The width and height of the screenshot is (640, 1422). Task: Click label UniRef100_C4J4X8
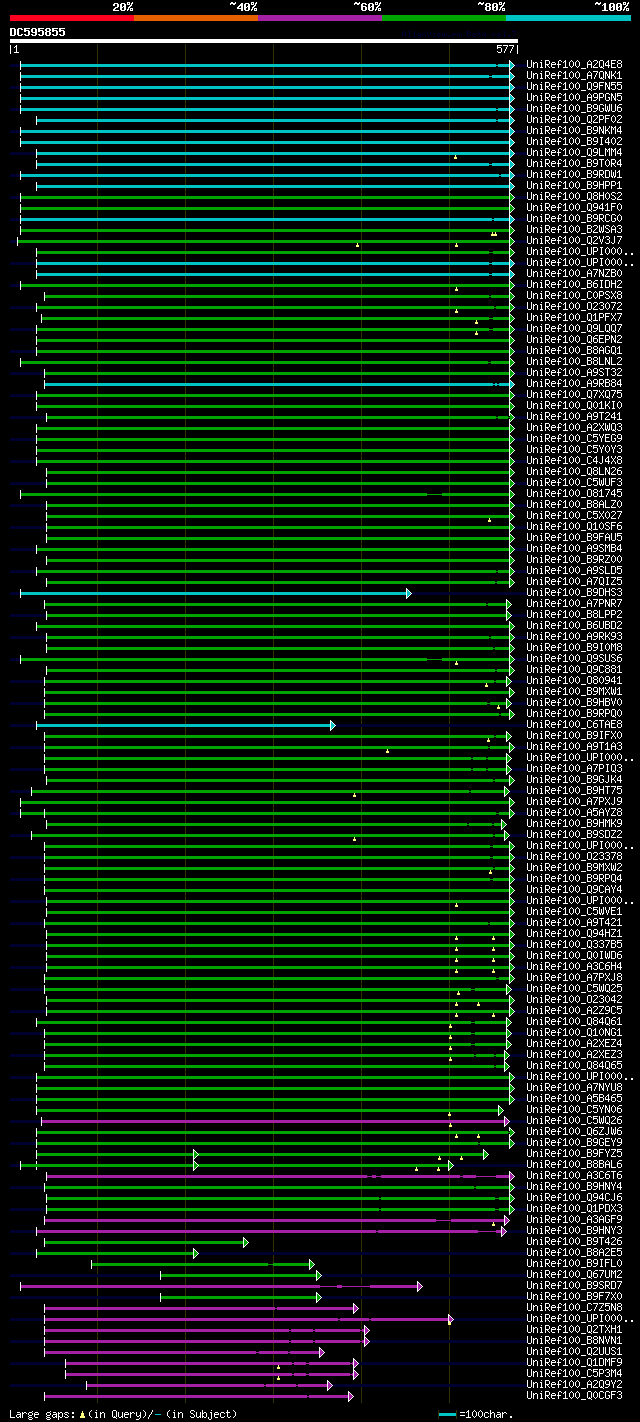coord(574,460)
